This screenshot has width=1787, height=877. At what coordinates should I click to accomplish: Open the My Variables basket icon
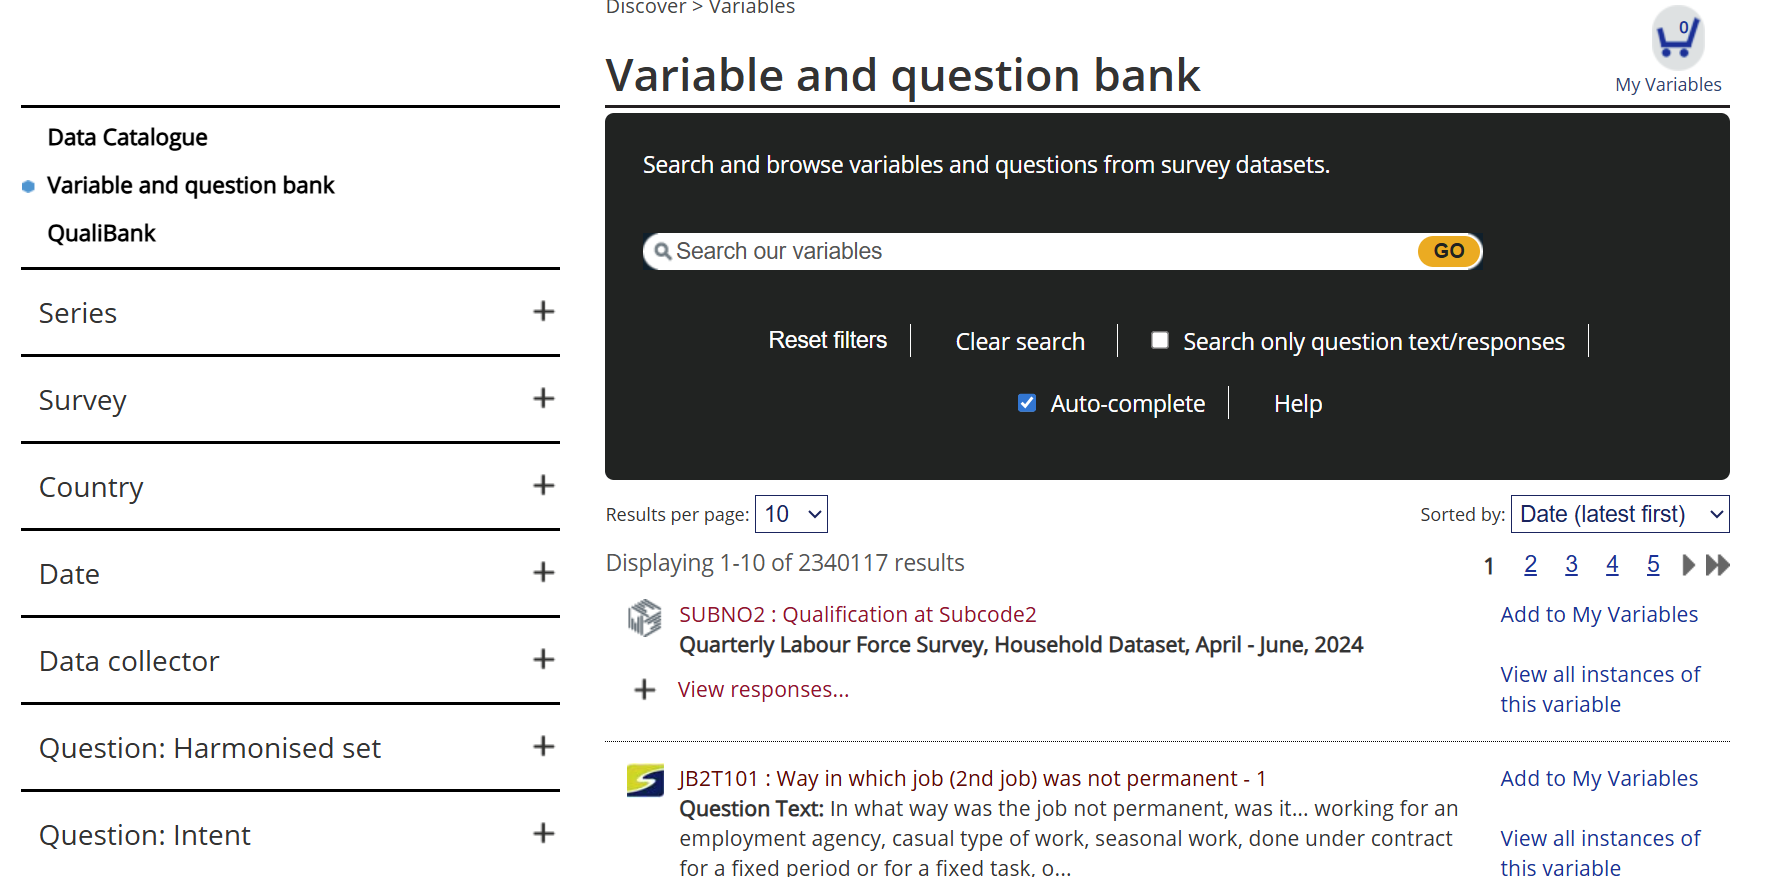point(1677,38)
